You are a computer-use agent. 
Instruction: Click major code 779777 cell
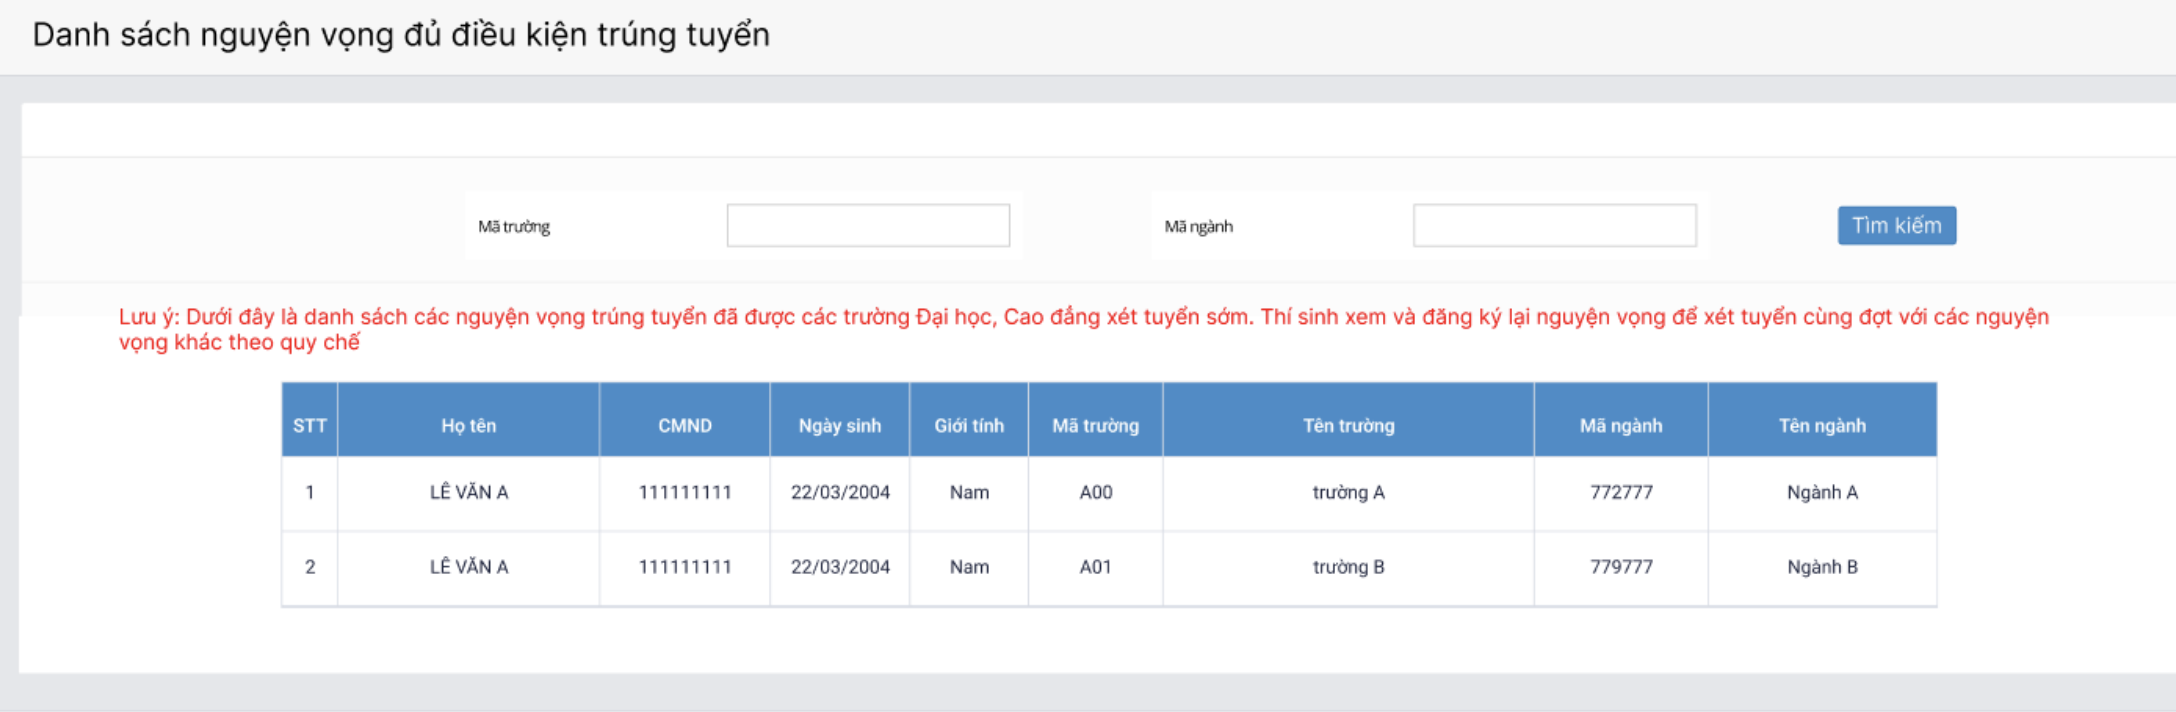(x=1621, y=567)
